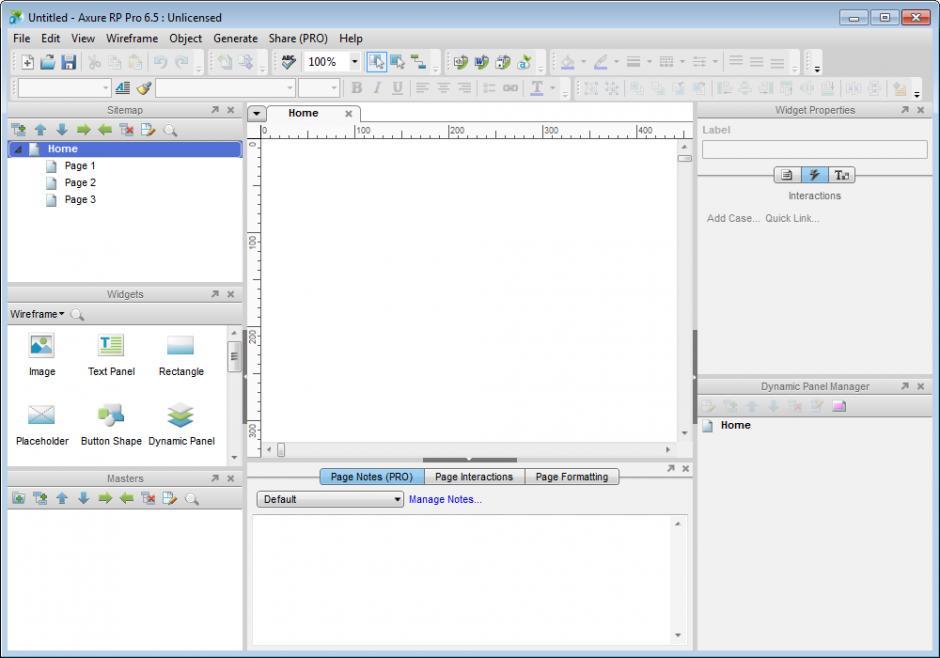Open the font family dropdown
This screenshot has width=940, height=658.
(x=290, y=88)
